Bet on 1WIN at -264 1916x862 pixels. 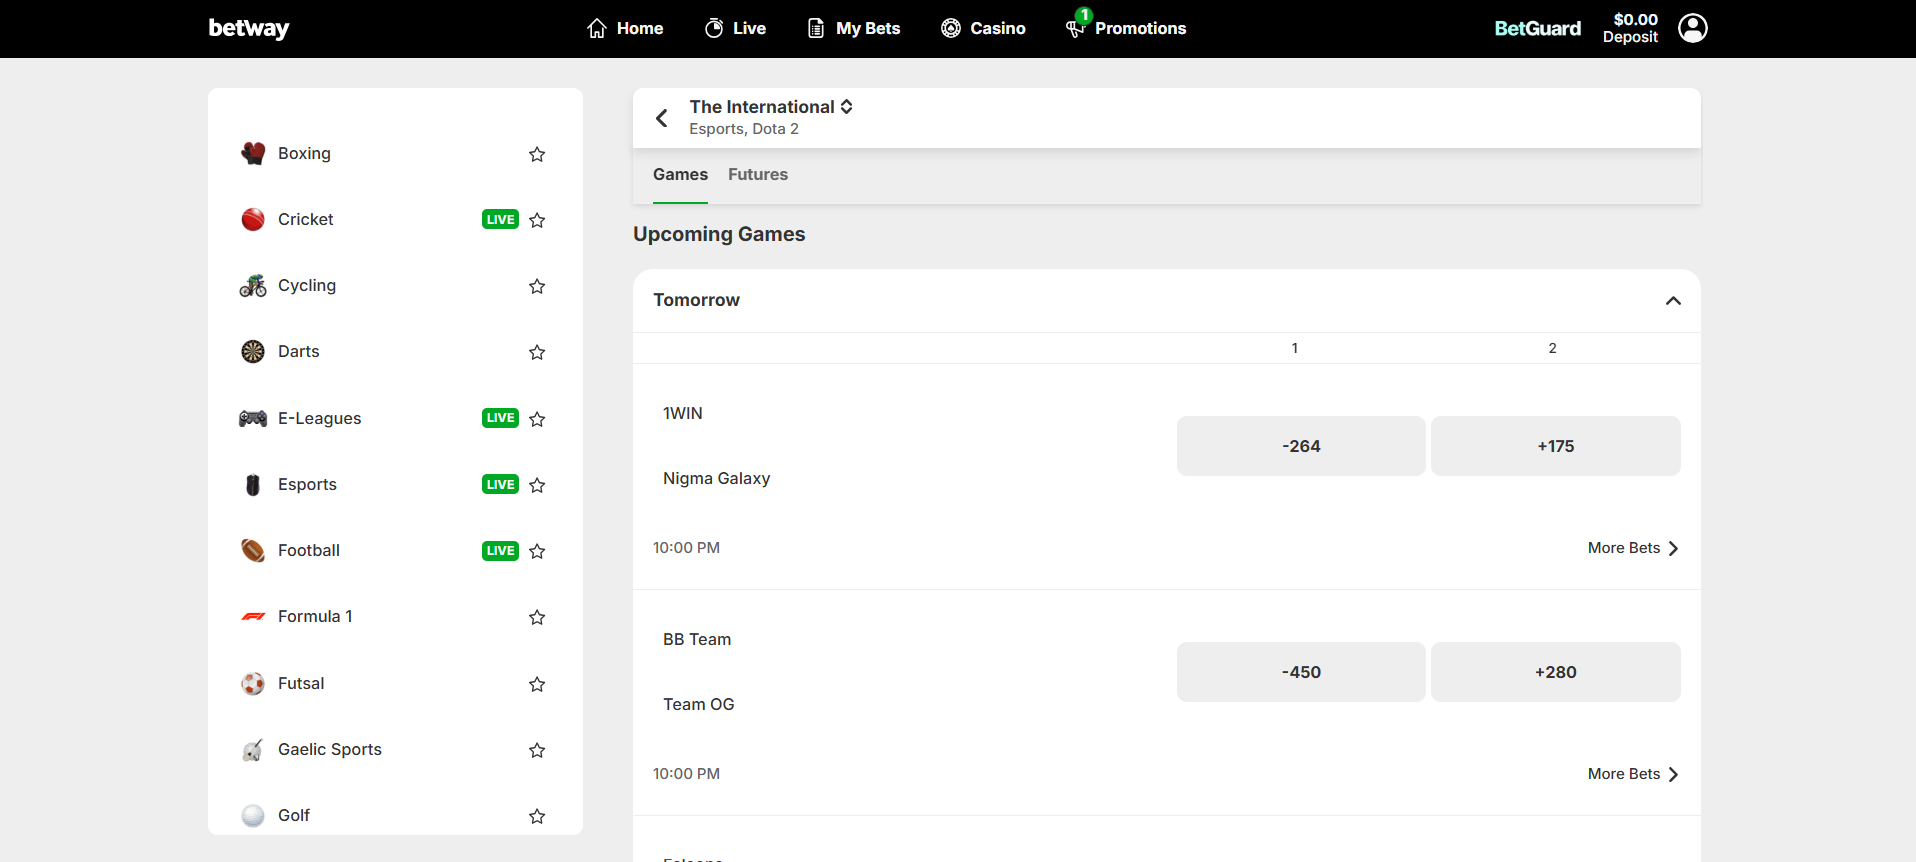coord(1301,446)
